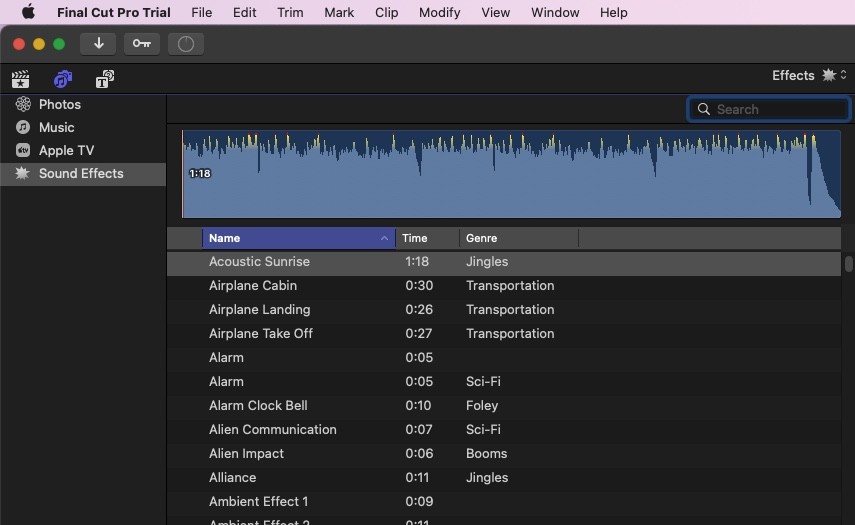
Task: Show the Titles and Generators sidebar
Action: pyautogui.click(x=104, y=79)
